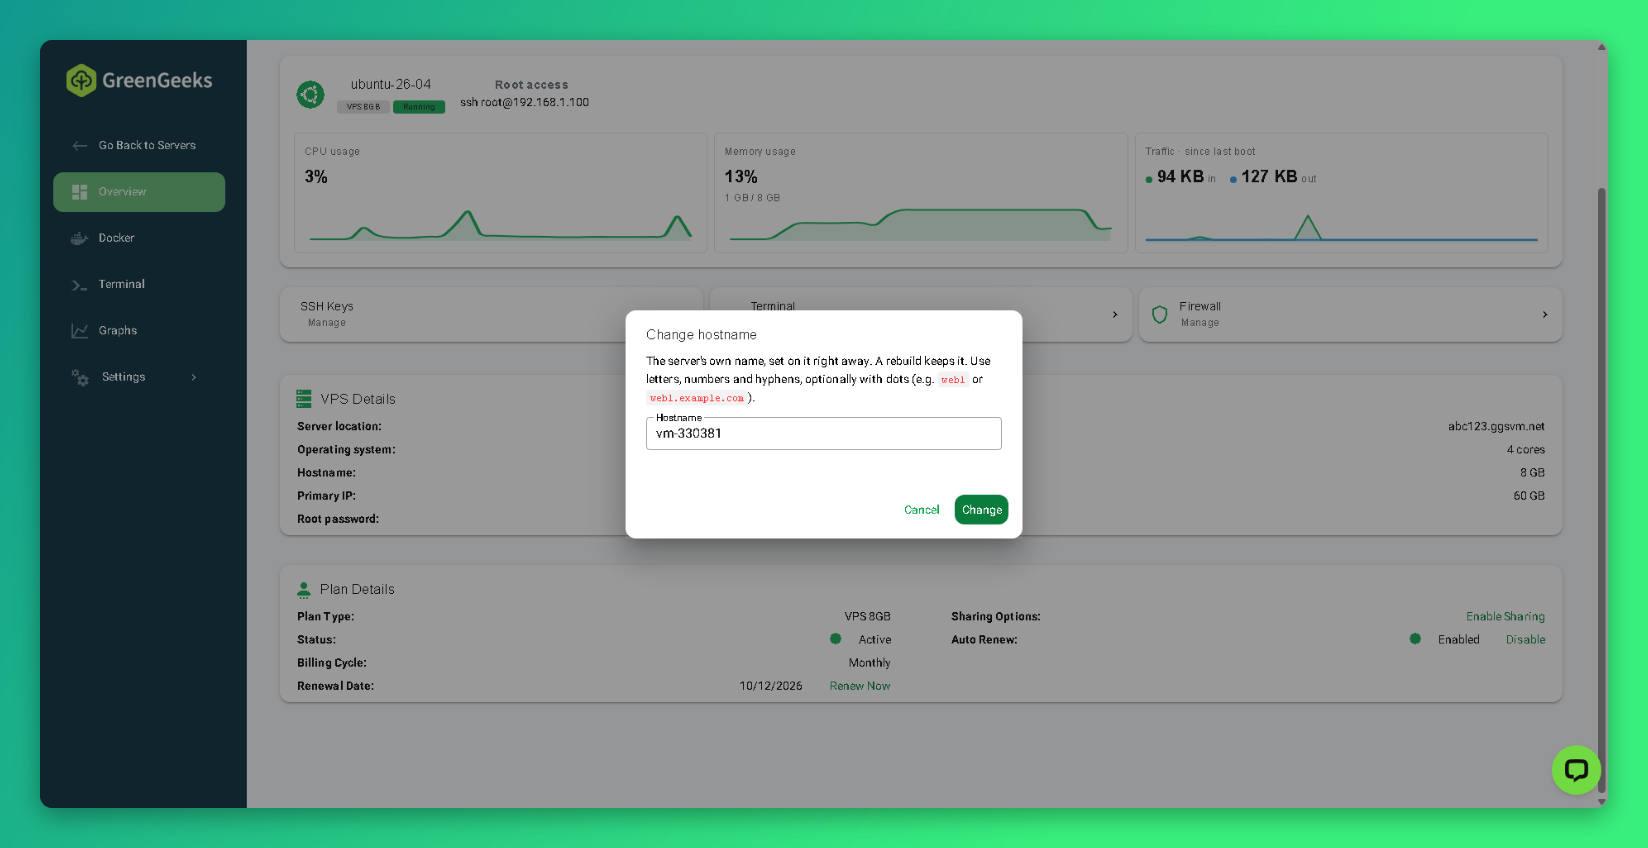This screenshot has width=1648, height=848.
Task: Click the Settings gears icon
Action: click(x=80, y=377)
